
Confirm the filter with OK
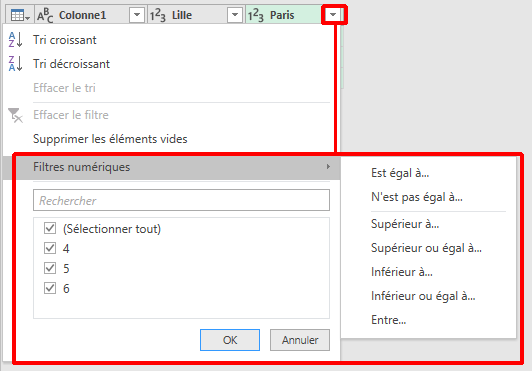(230, 340)
